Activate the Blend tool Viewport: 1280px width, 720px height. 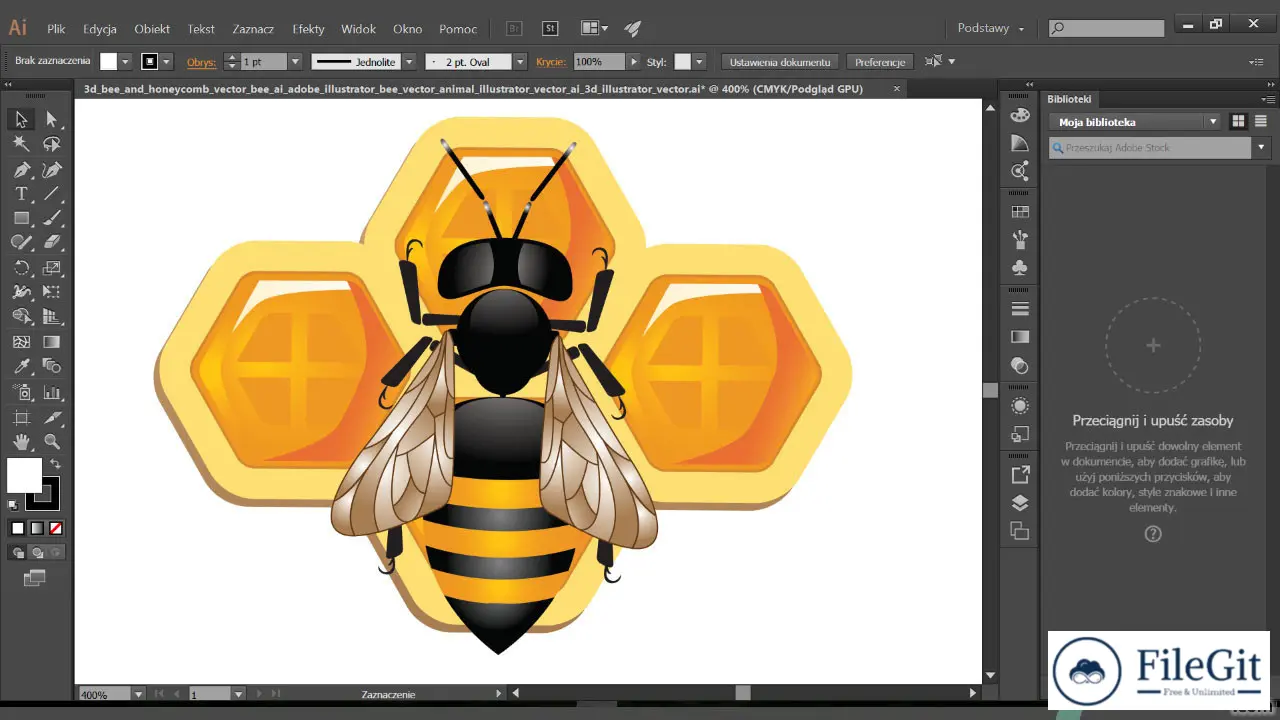[x=52, y=367]
